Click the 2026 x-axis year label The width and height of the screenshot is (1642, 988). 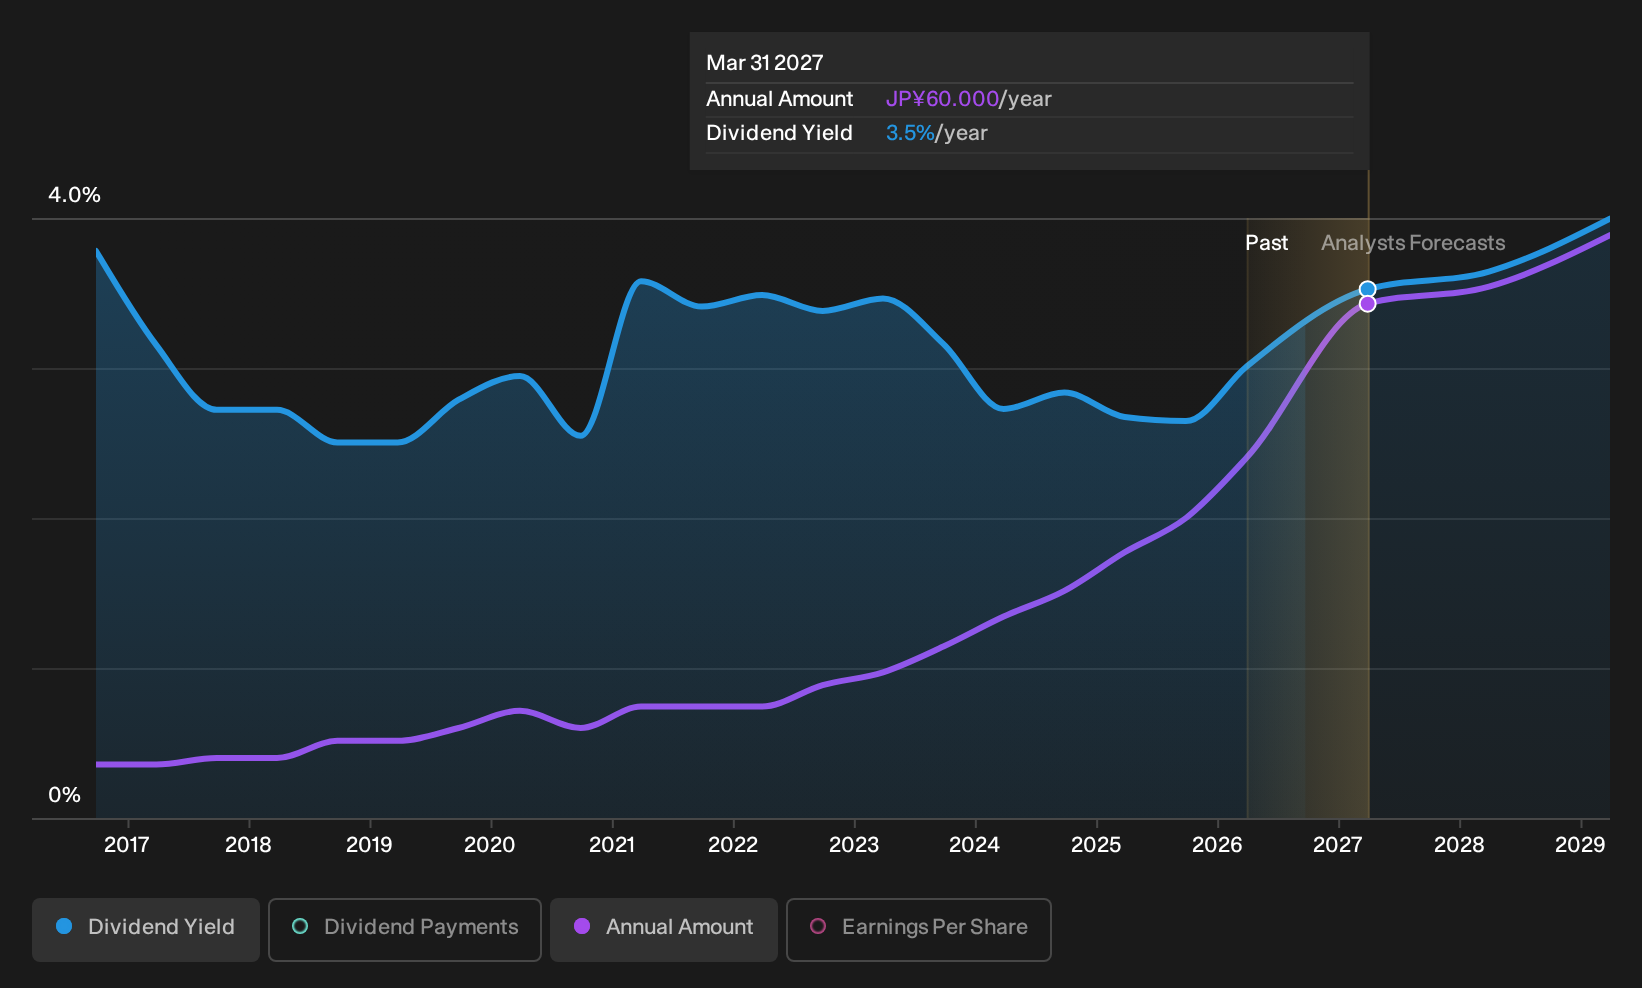tap(1217, 845)
